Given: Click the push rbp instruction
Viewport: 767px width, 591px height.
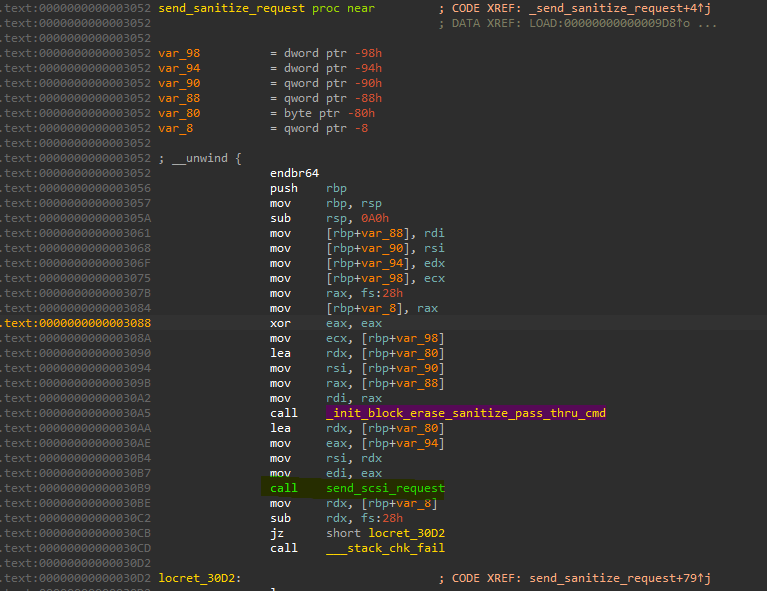Looking at the screenshot, I should pos(308,188).
